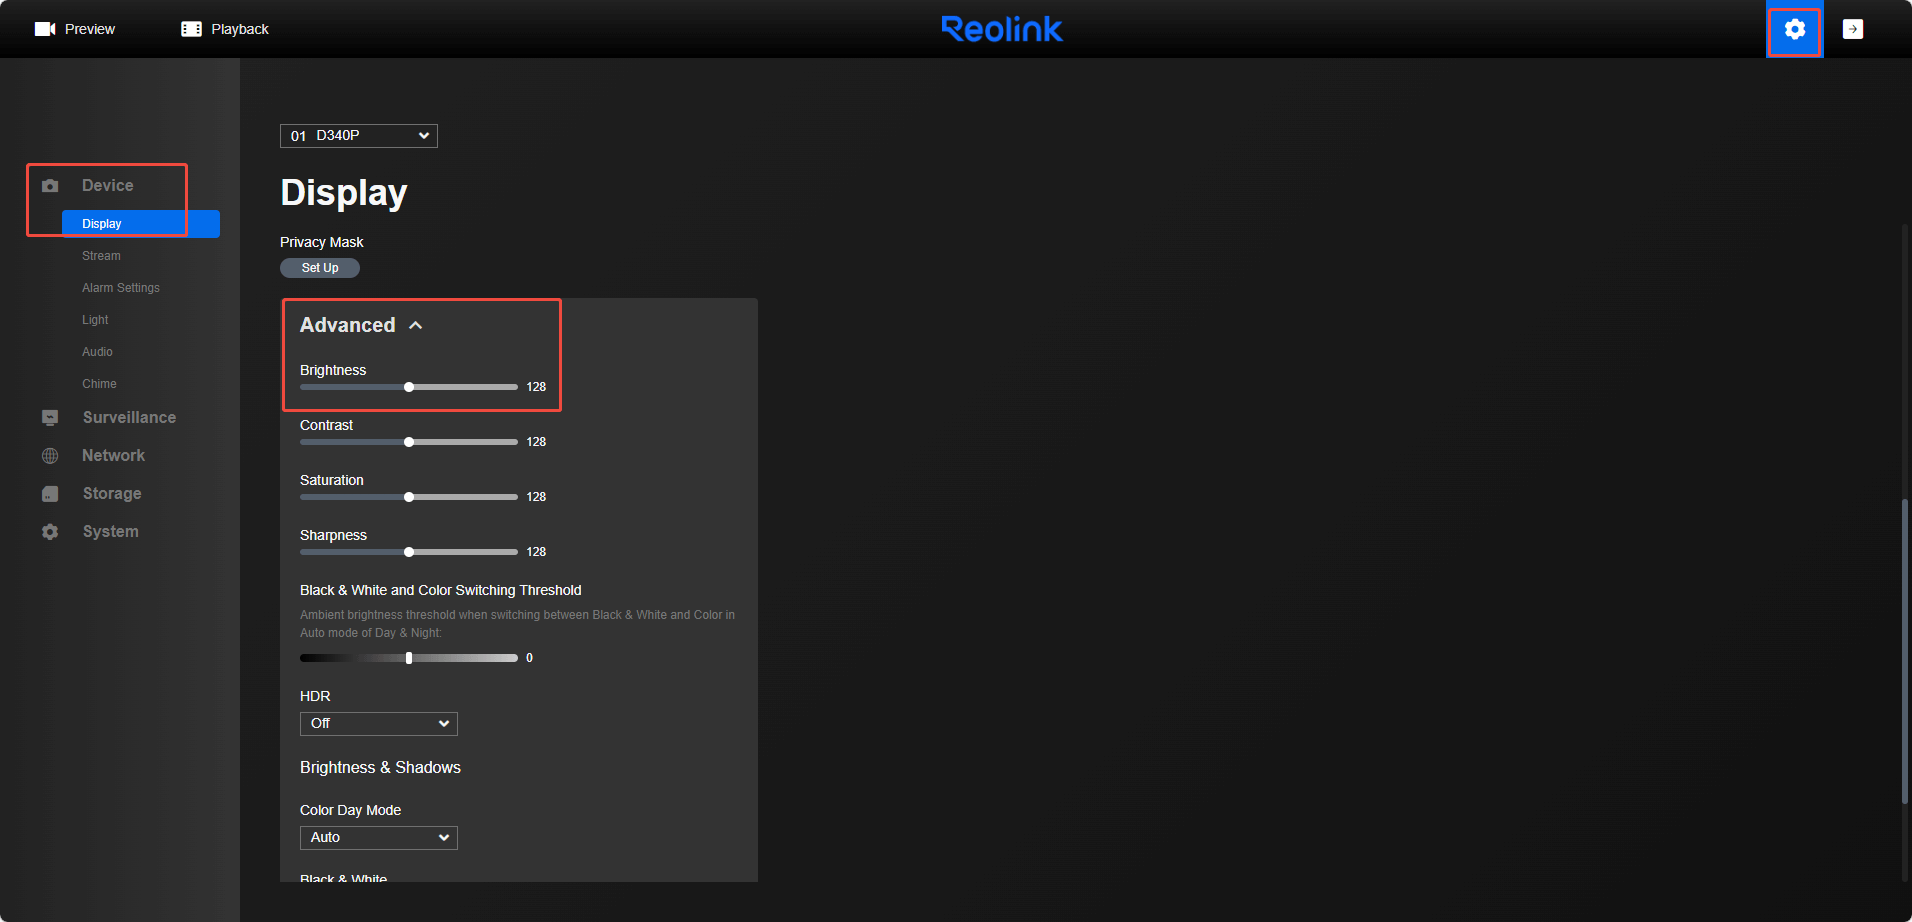Screen dimensions: 1912x922
Task: Open the HDR dropdown set to Off
Action: [x=378, y=724]
